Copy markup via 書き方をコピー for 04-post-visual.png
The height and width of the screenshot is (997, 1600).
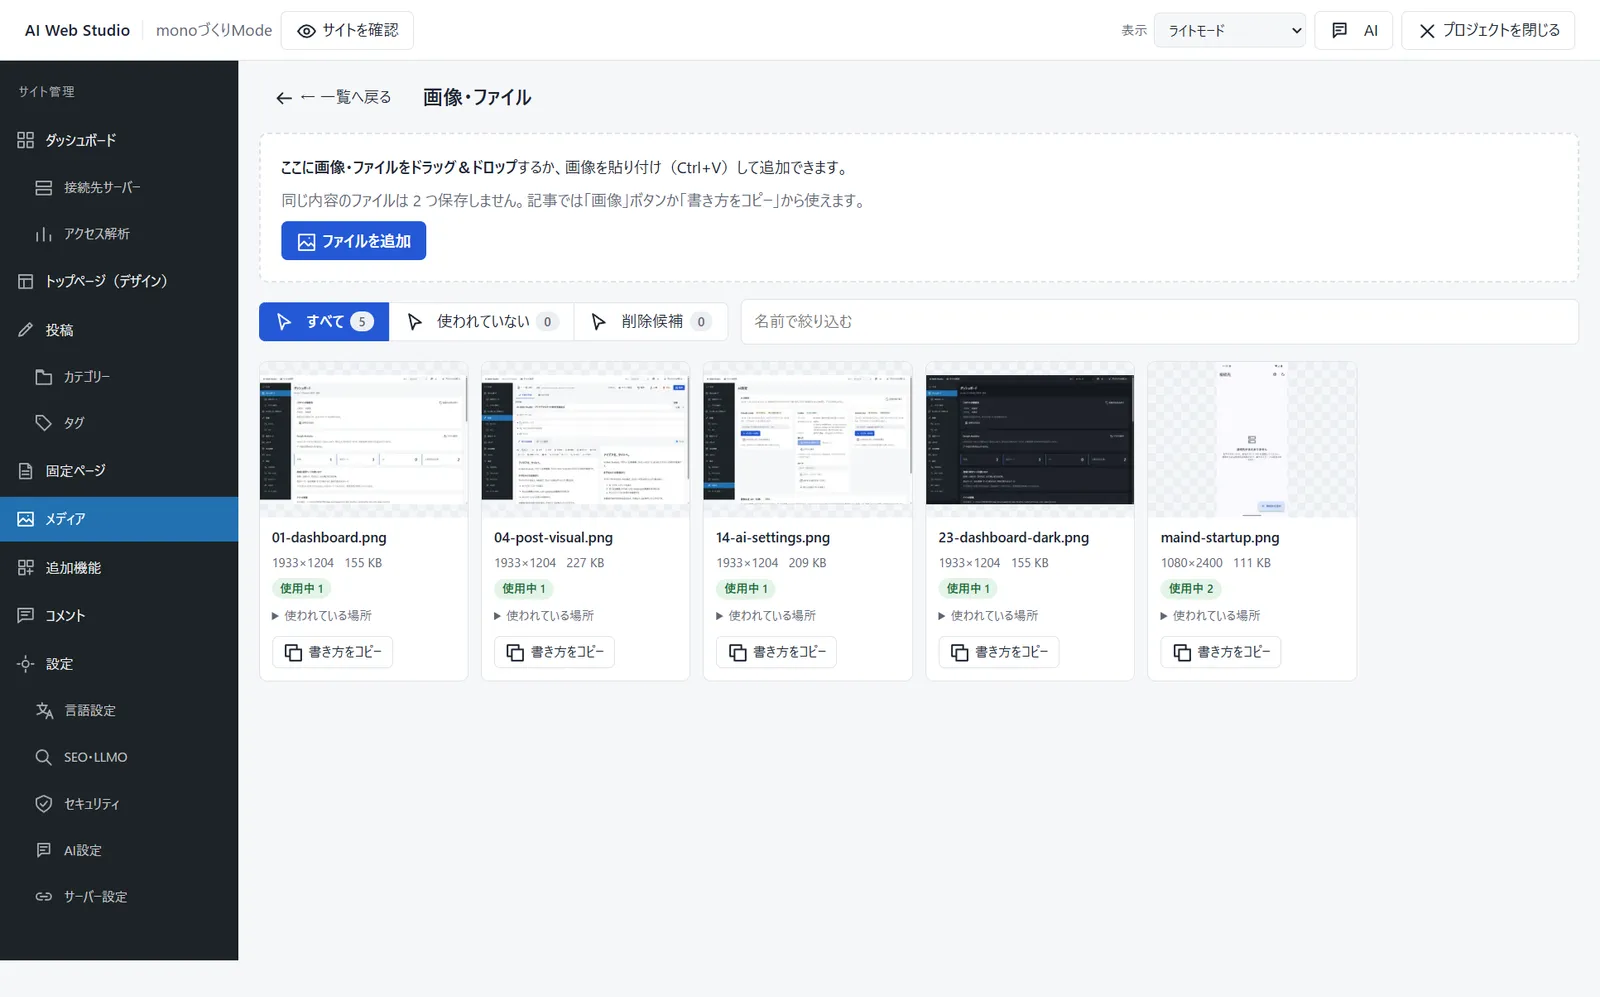point(555,652)
